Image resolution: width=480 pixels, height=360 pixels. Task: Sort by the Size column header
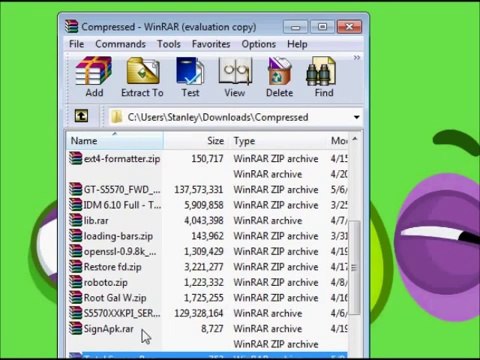click(196, 141)
